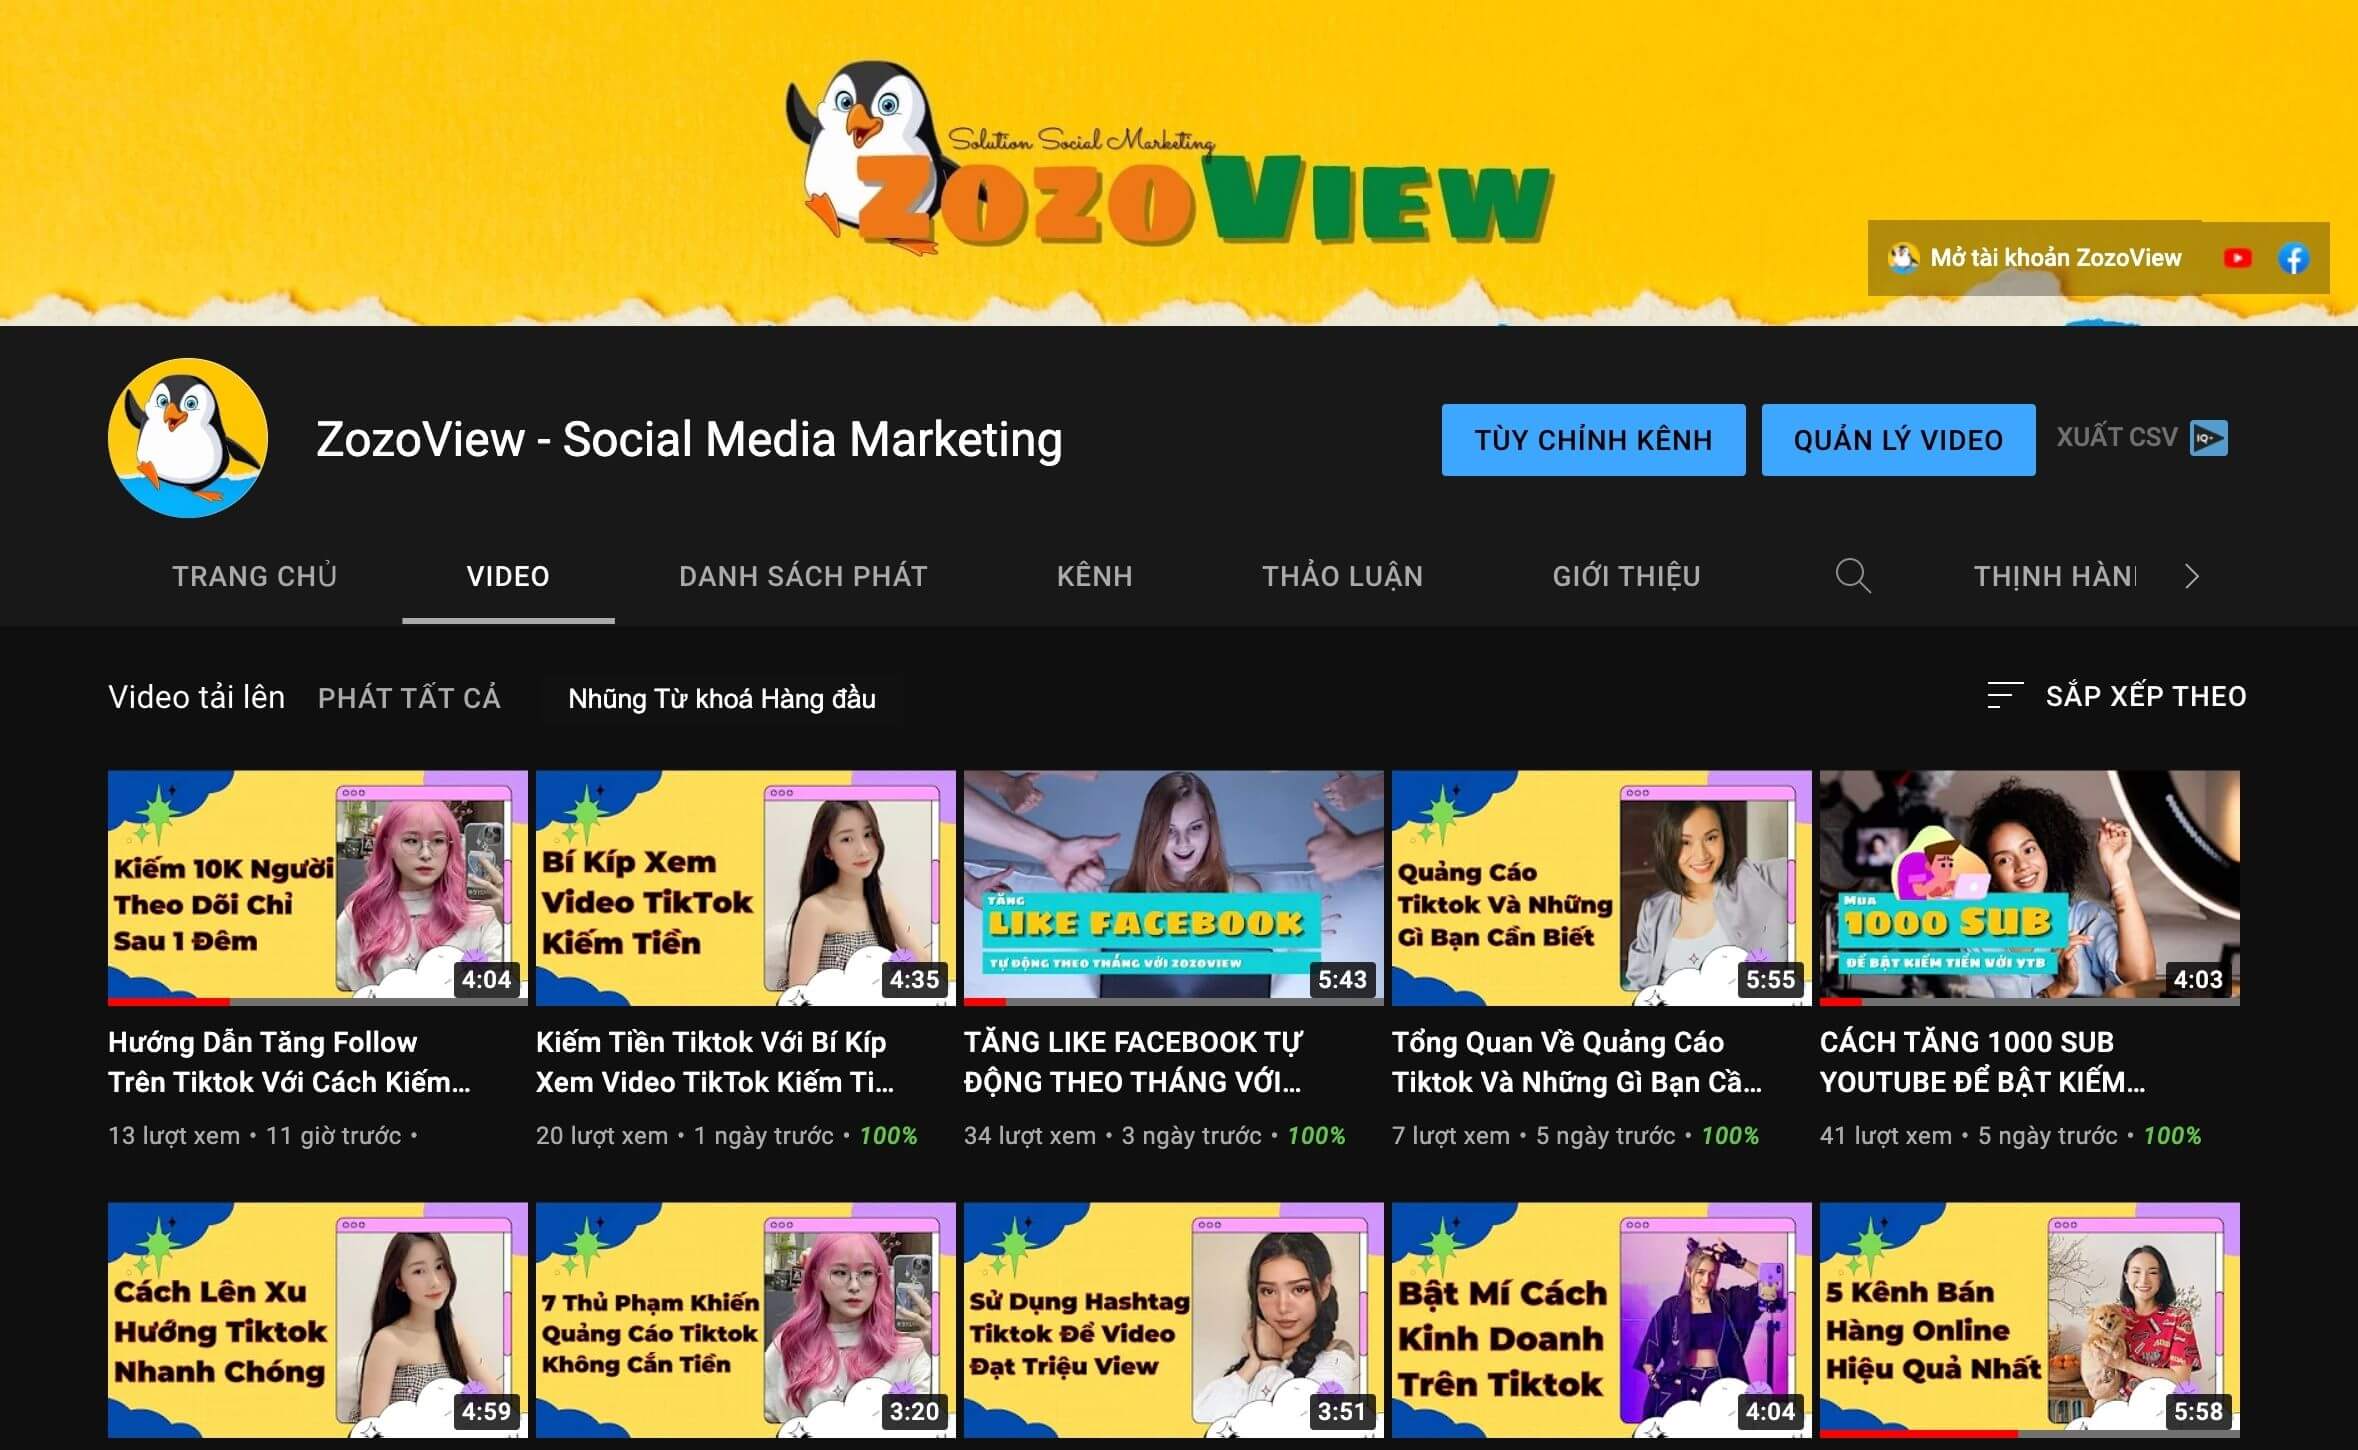2358x1450 pixels.
Task: Click the 11 giờ trước upload time
Action: point(333,1136)
